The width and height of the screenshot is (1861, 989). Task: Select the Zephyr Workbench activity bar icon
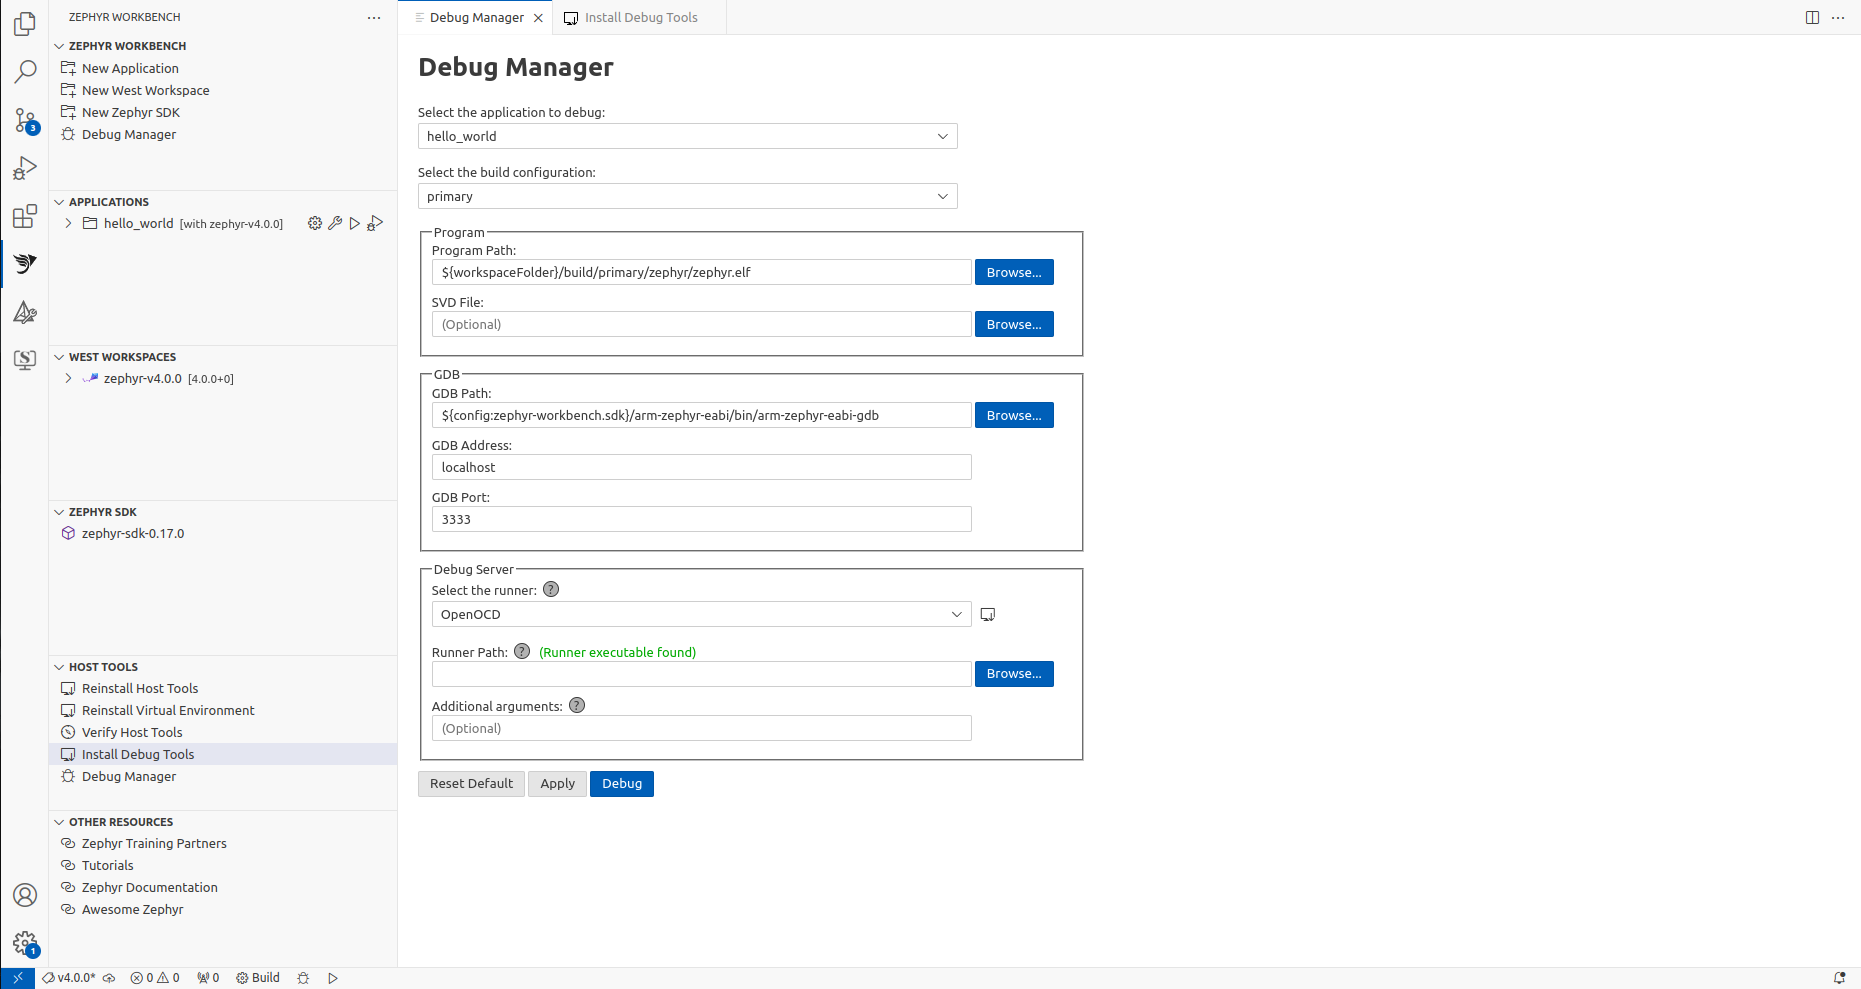tap(24, 264)
